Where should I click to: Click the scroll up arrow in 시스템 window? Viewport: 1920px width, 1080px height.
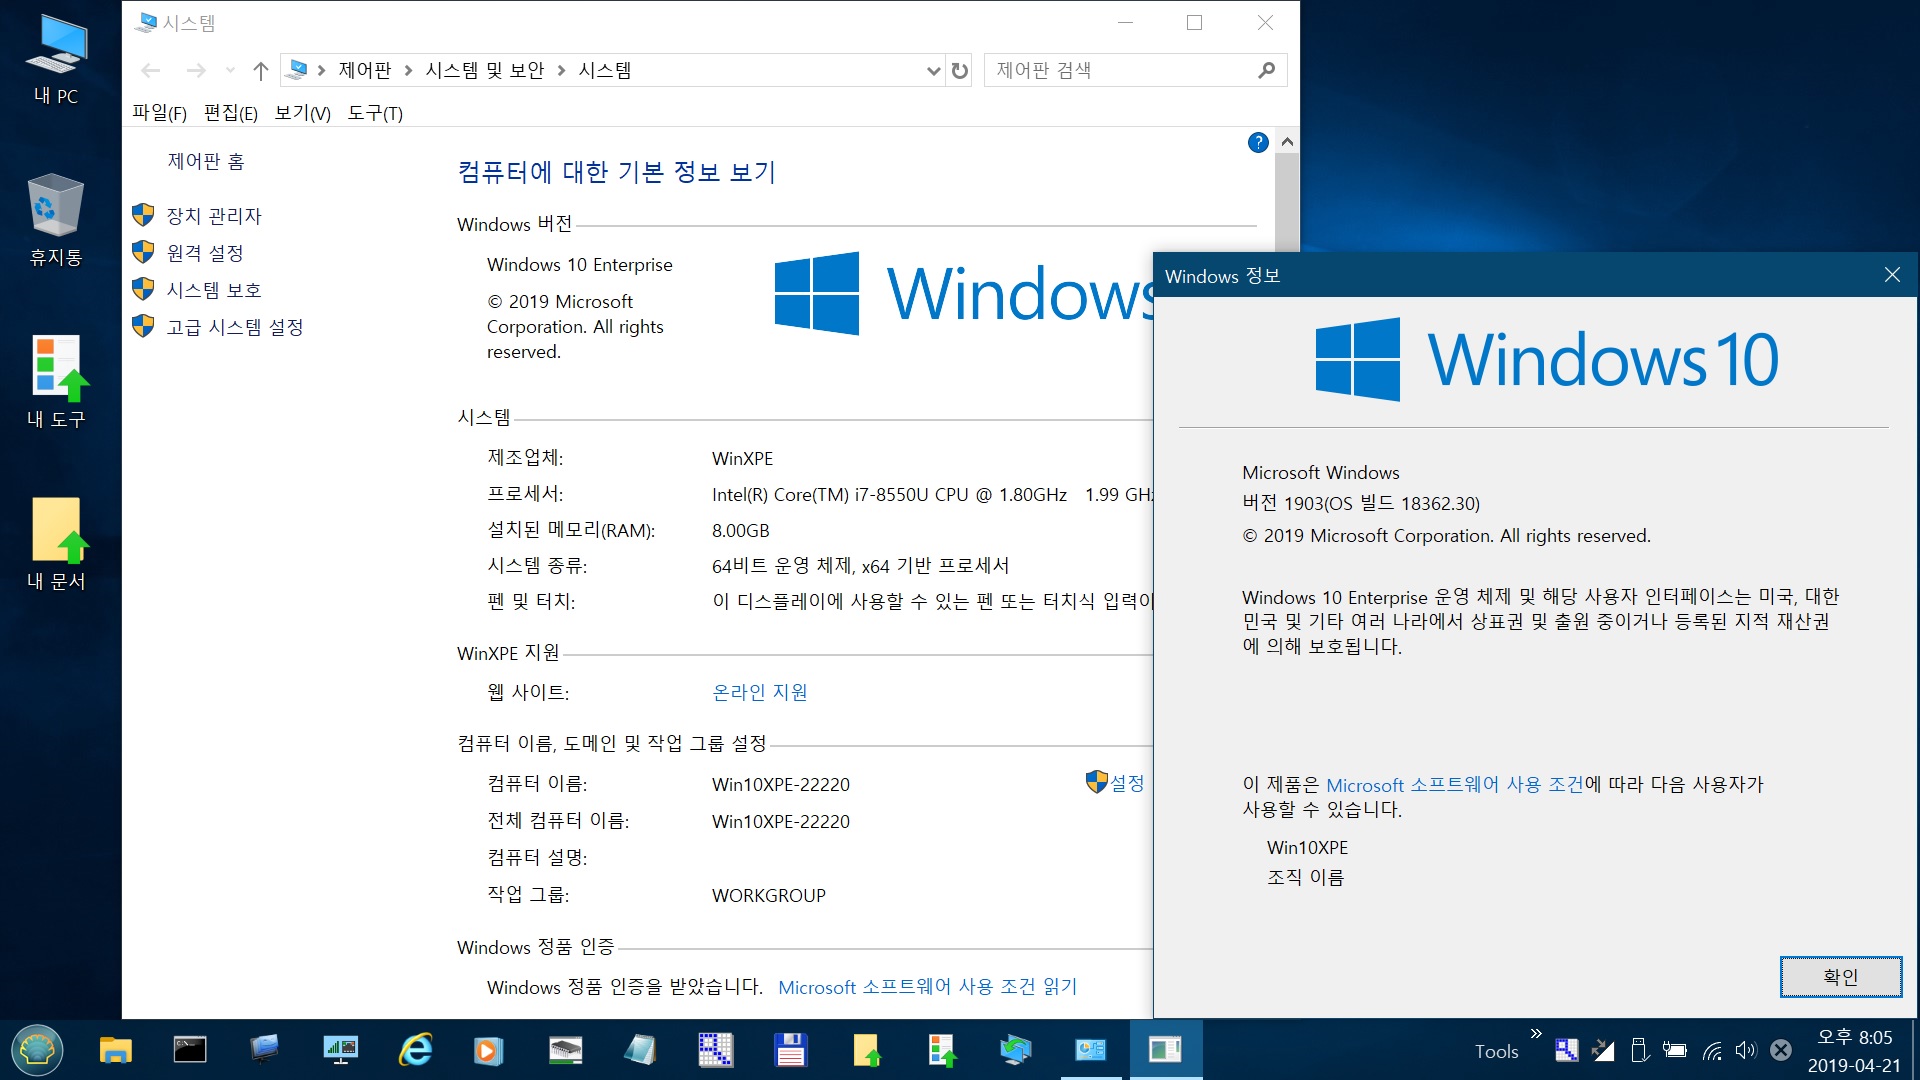click(1287, 142)
